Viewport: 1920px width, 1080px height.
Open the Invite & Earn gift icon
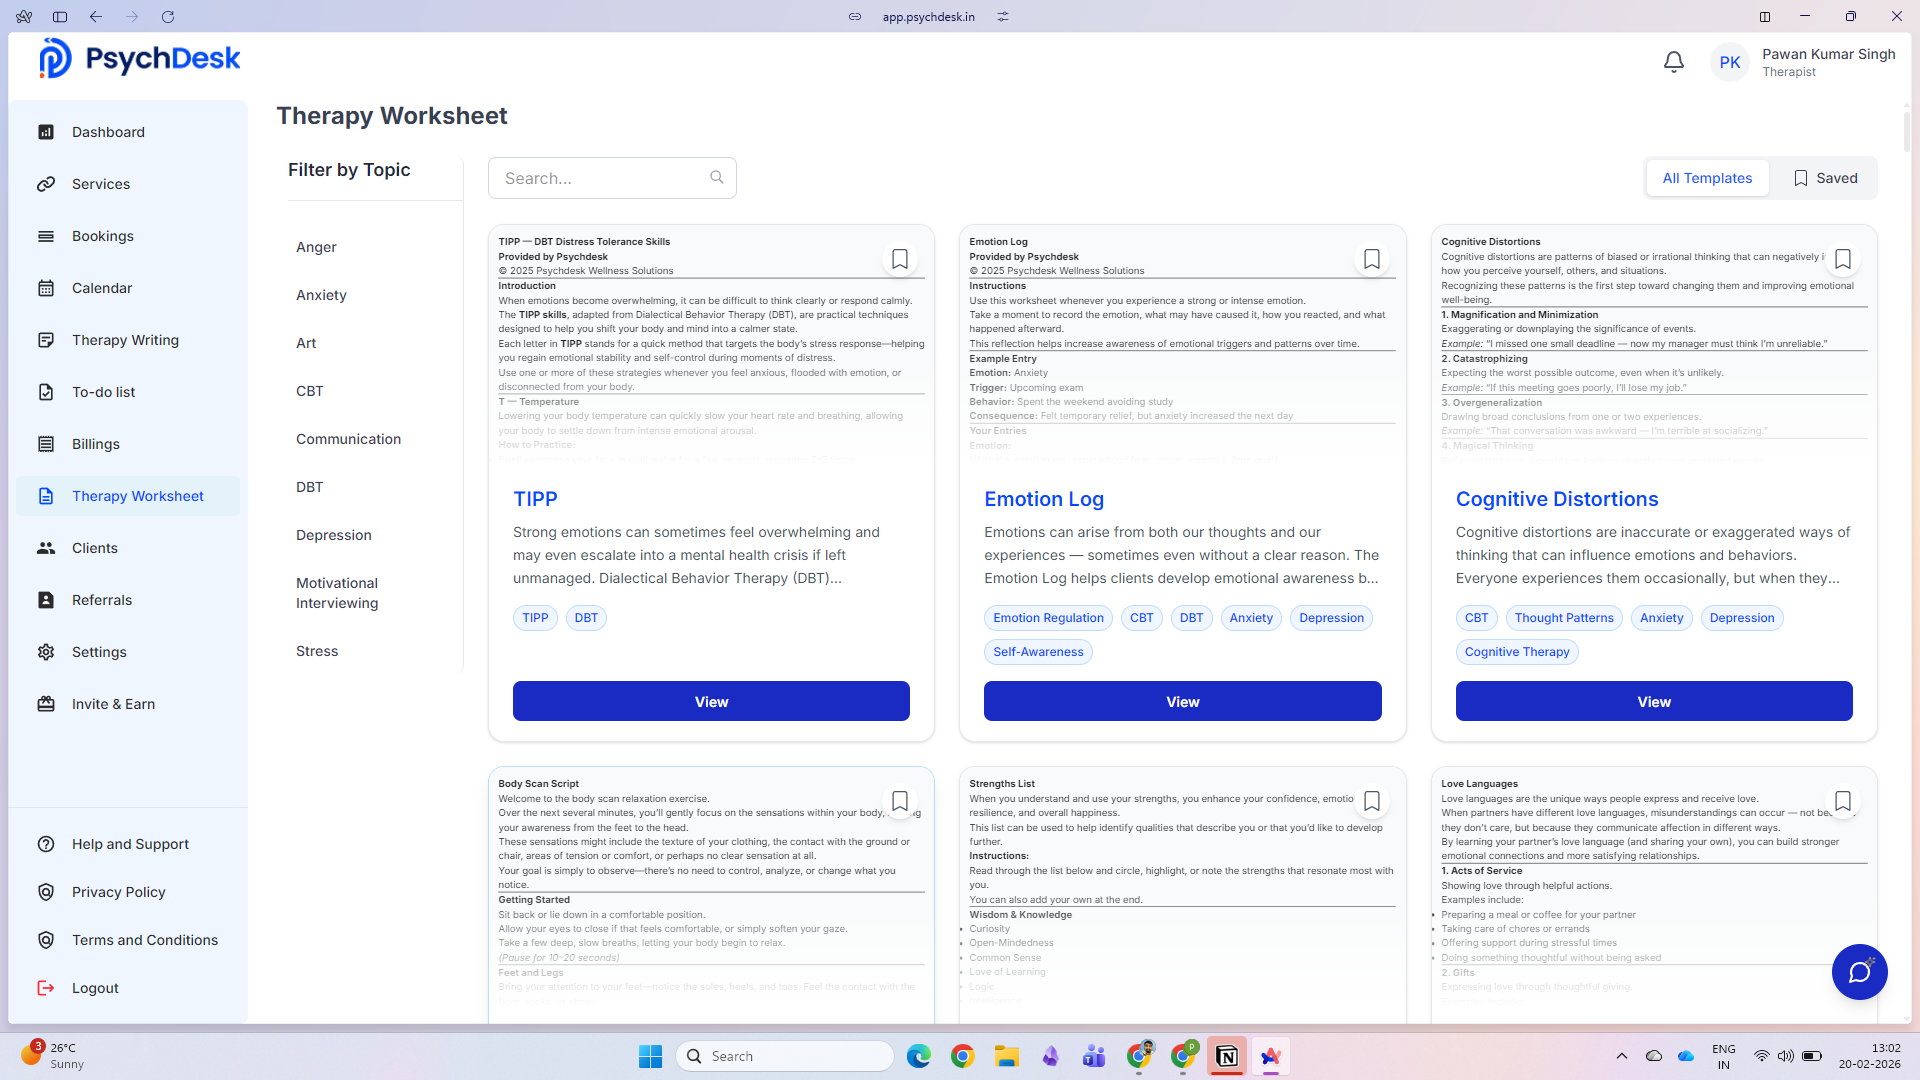click(x=47, y=704)
